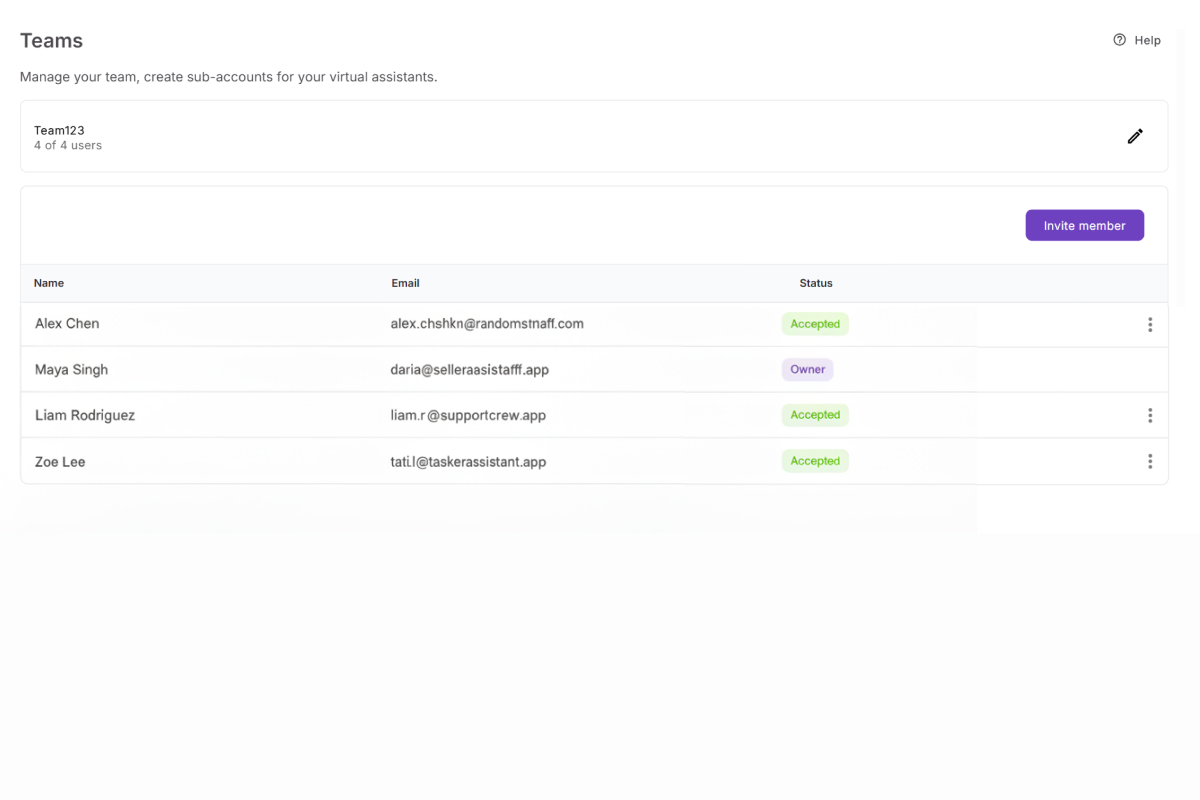Image resolution: width=1200 pixels, height=800 pixels.
Task: Click the Status column header
Action: point(816,283)
